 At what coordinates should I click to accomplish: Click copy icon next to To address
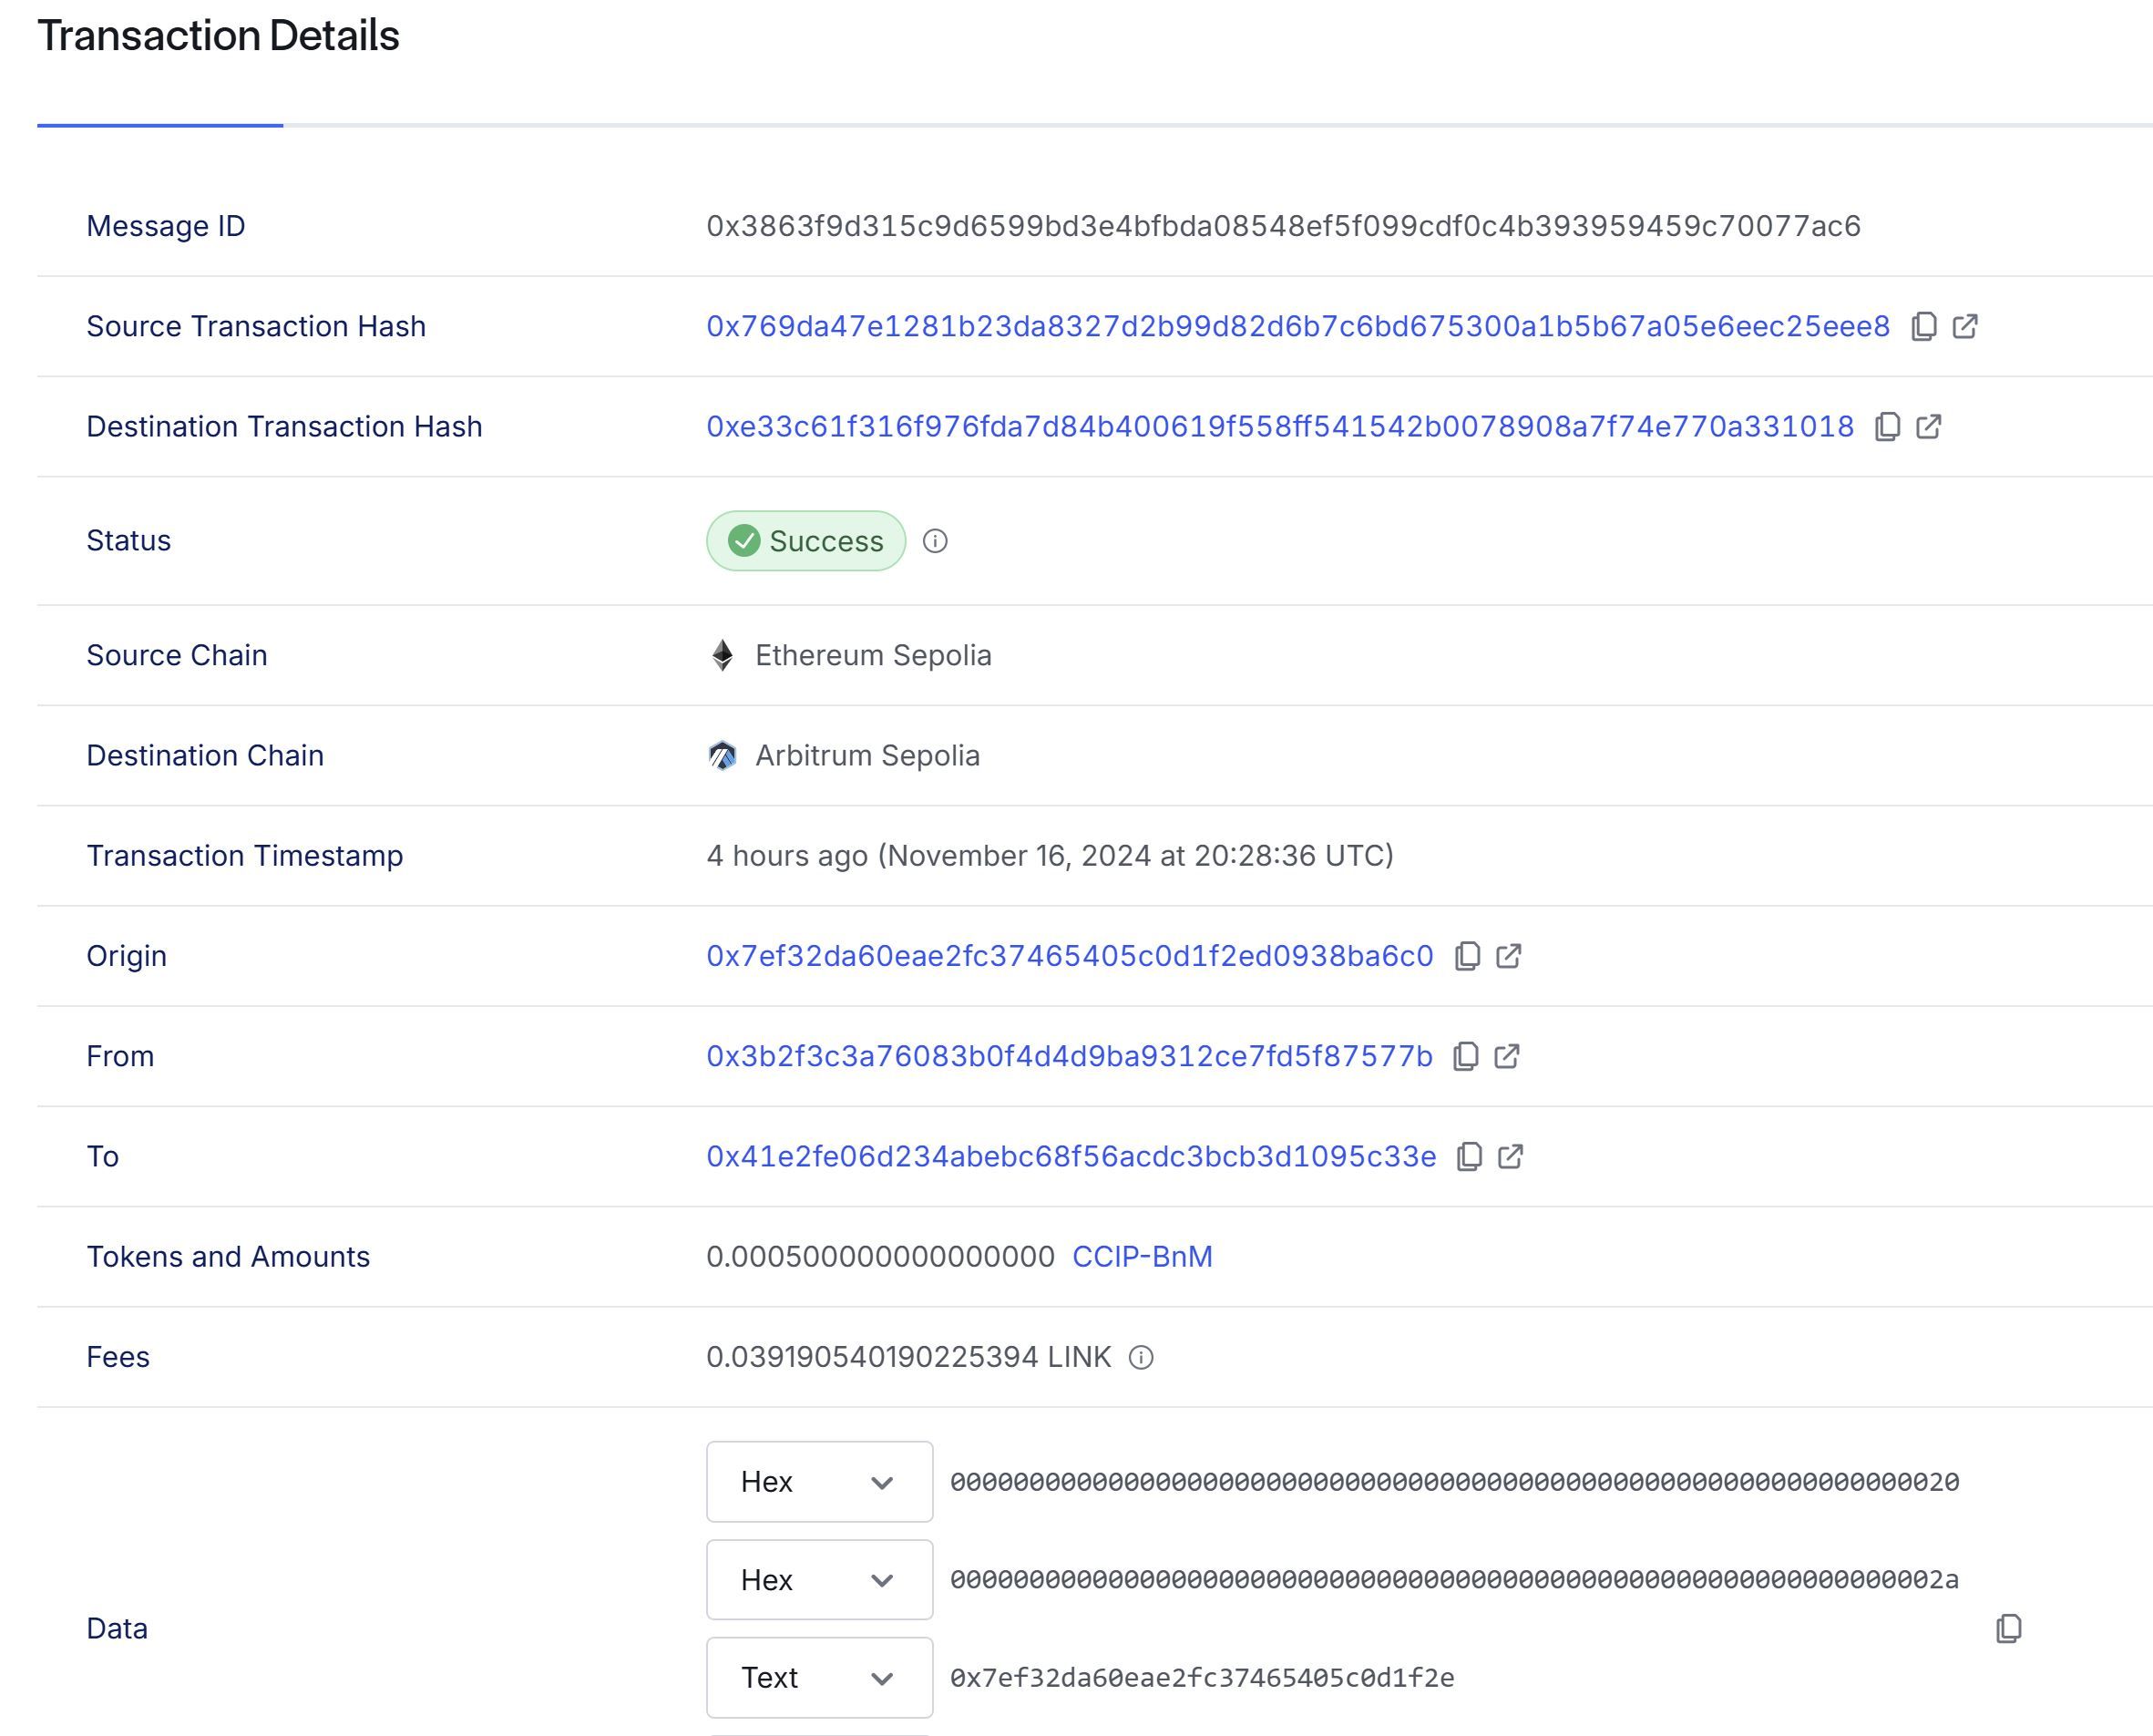click(1470, 1156)
